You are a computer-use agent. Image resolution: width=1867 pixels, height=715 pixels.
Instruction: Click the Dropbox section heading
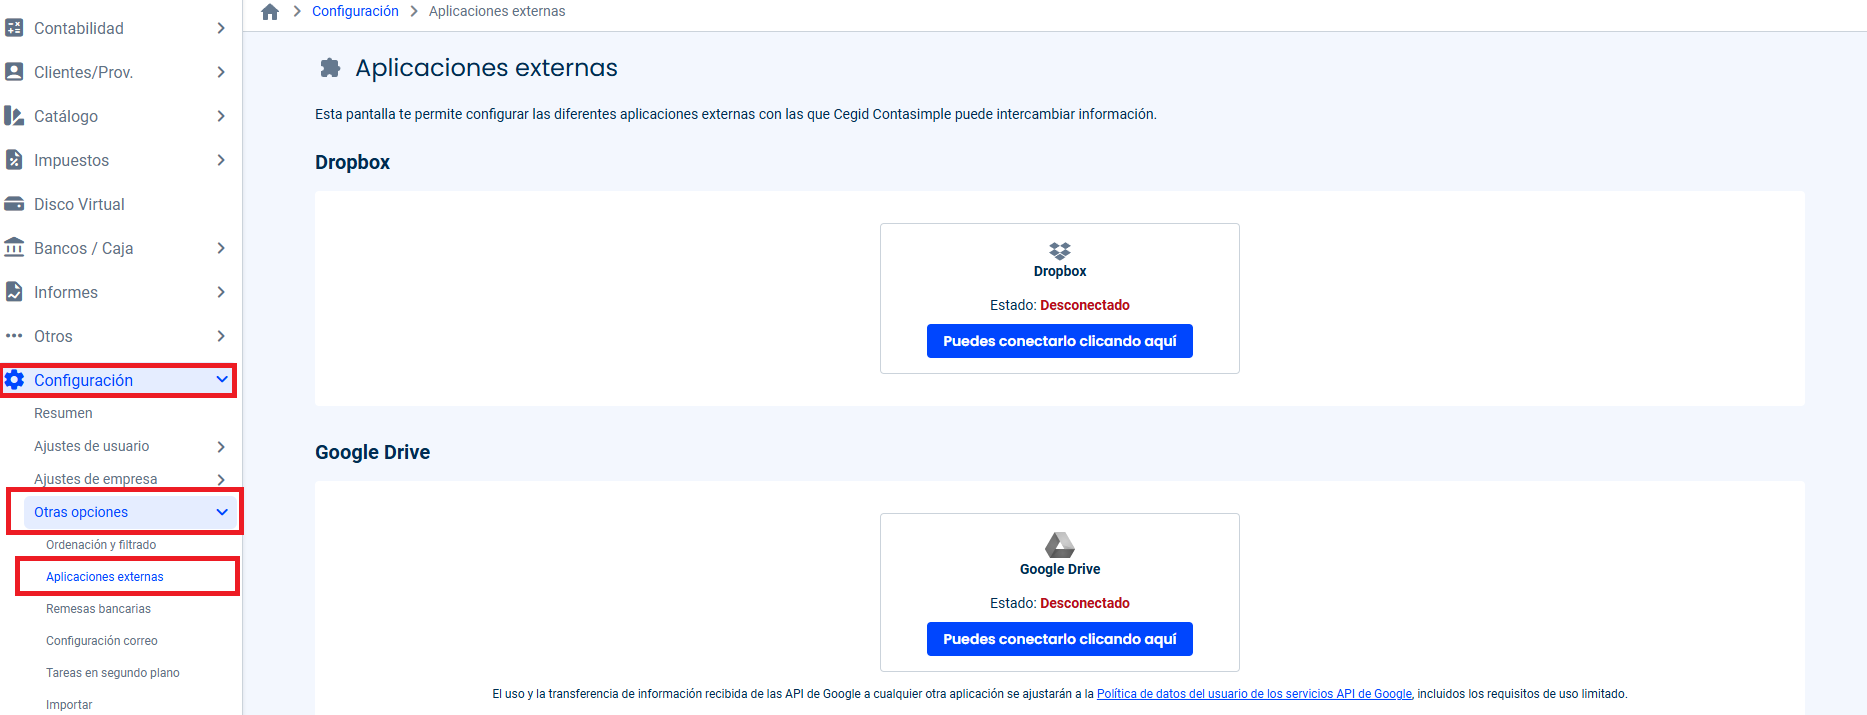pos(352,162)
